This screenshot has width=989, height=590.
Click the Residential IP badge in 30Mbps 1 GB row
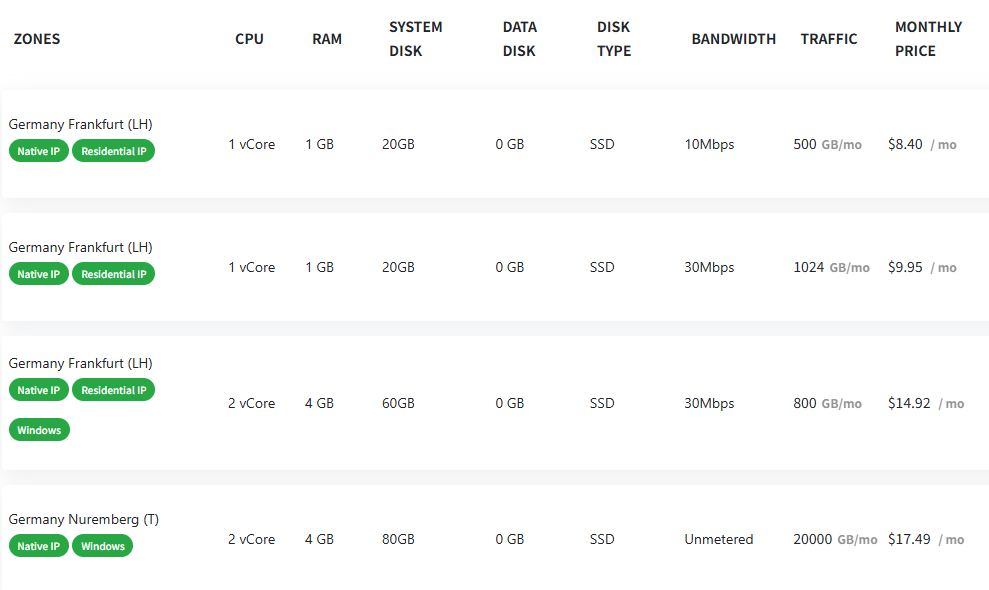114,274
